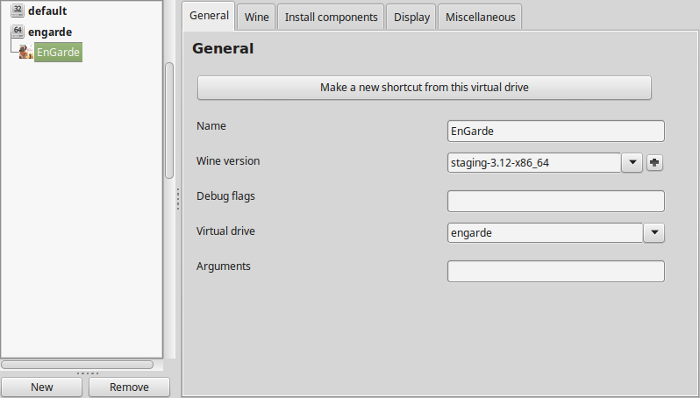Click the Name label
The width and height of the screenshot is (700, 398).
pyautogui.click(x=211, y=126)
